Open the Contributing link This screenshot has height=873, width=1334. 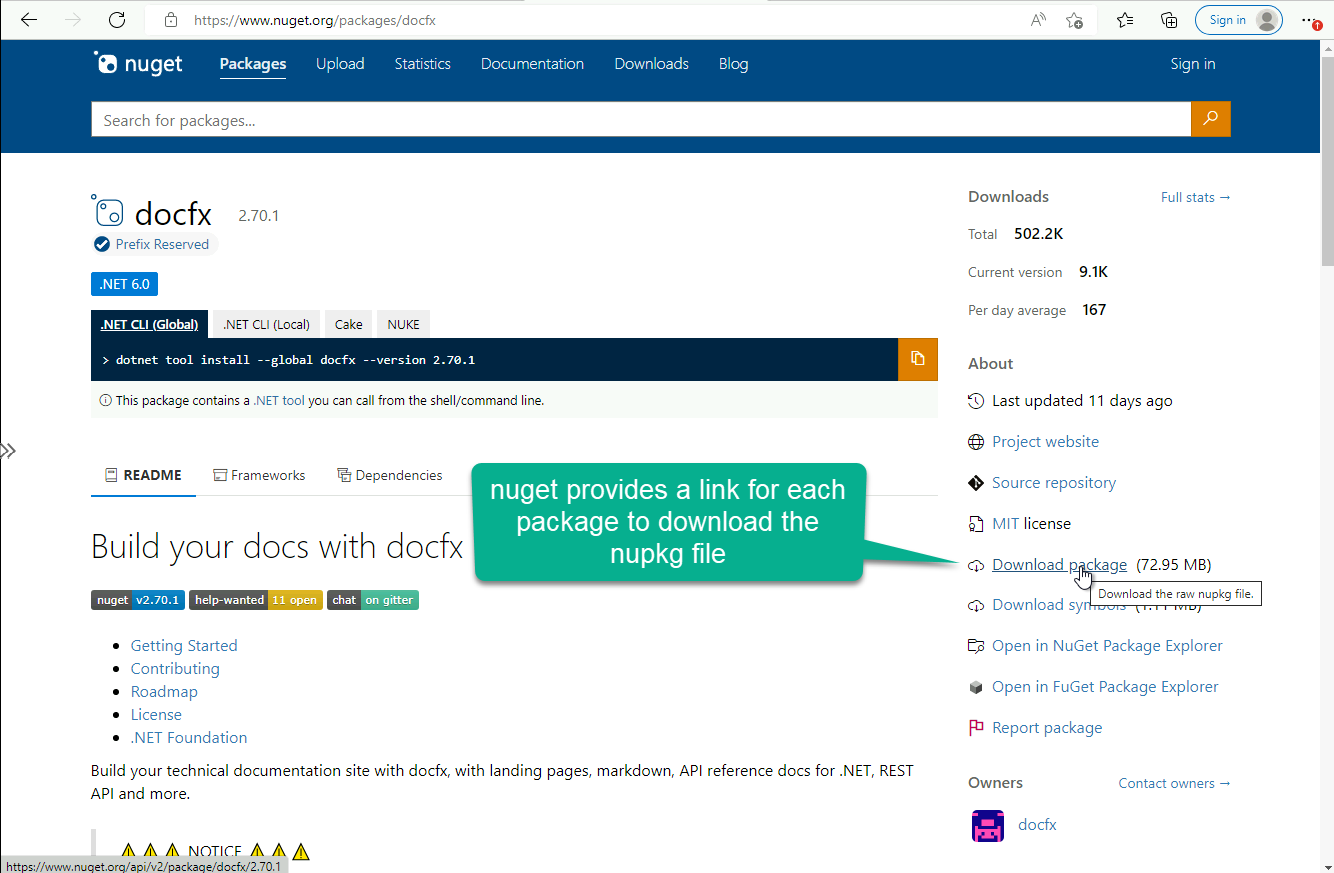pyautogui.click(x=175, y=669)
